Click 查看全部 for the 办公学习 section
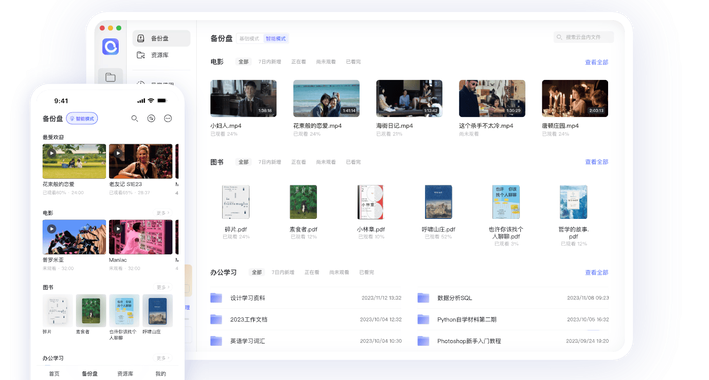This screenshot has height=380, width=709. tap(596, 273)
